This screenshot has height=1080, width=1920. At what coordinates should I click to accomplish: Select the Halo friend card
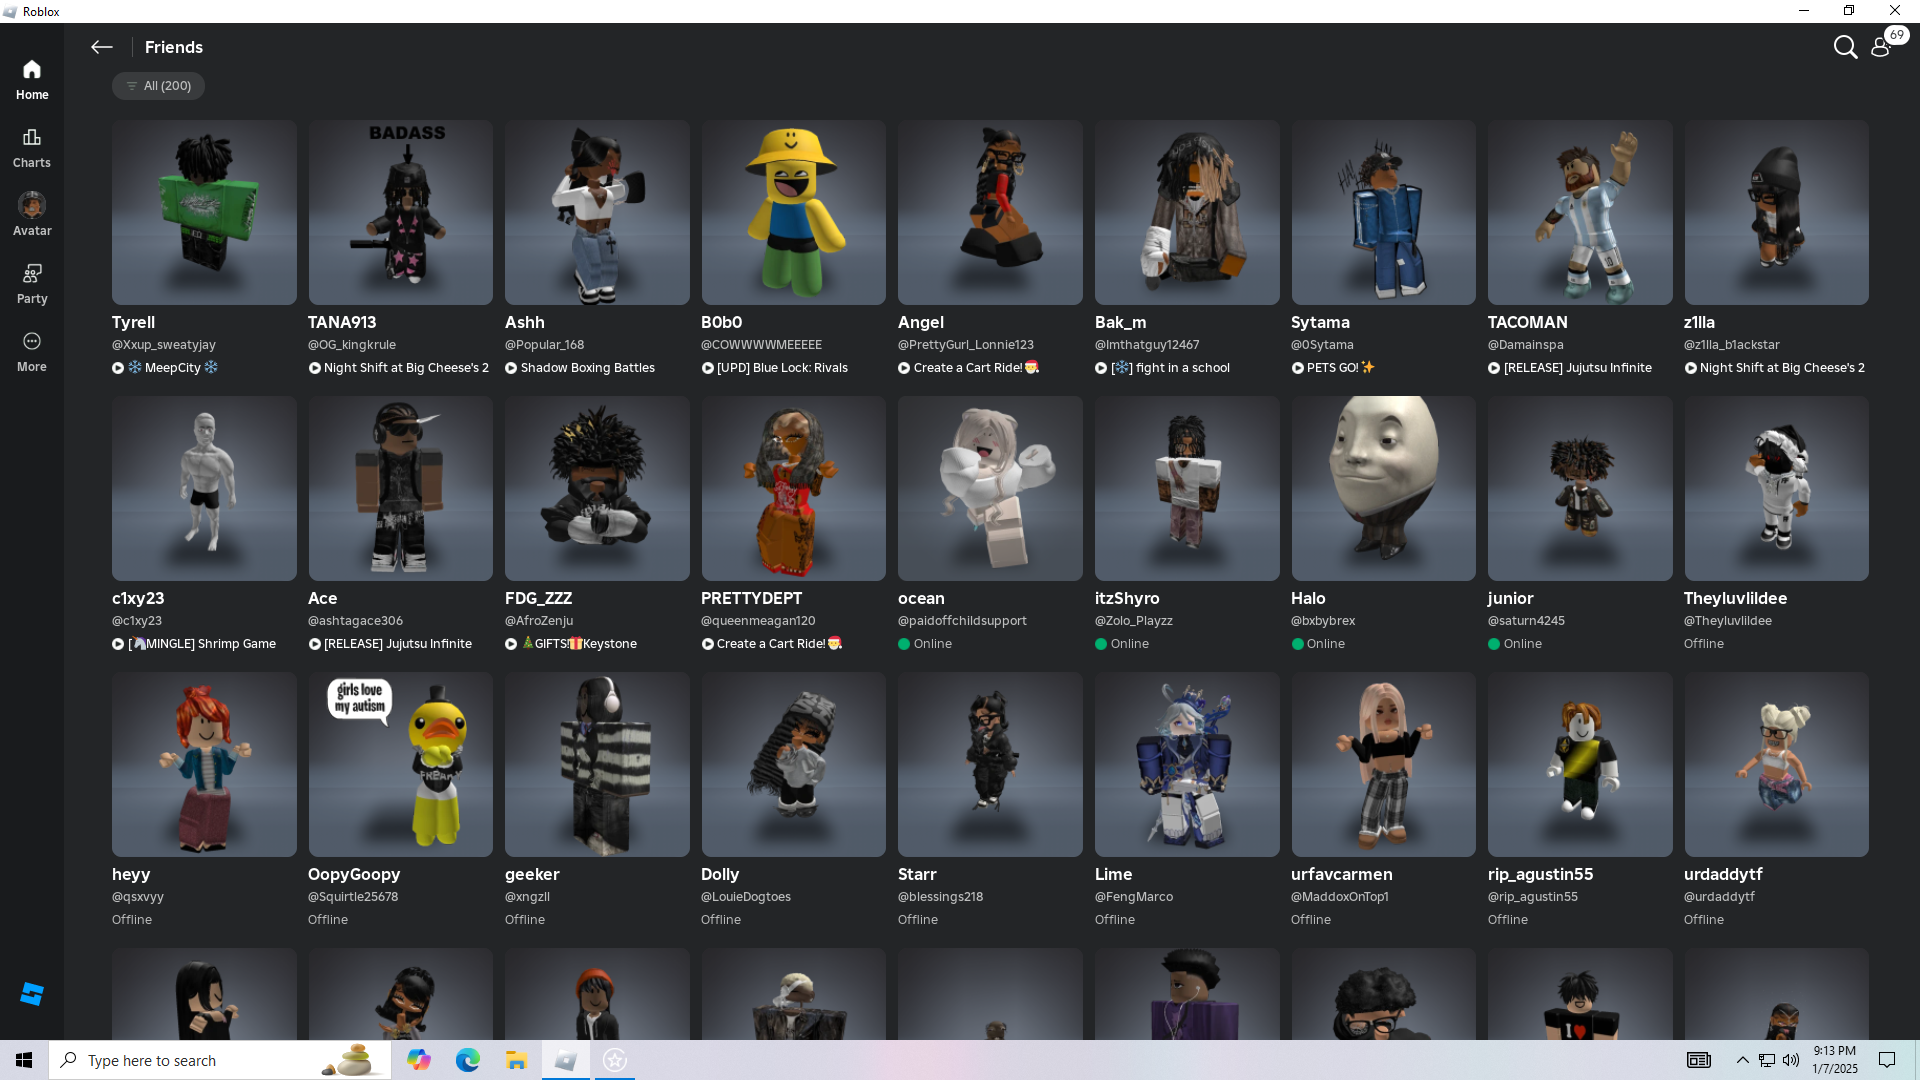(1383, 489)
